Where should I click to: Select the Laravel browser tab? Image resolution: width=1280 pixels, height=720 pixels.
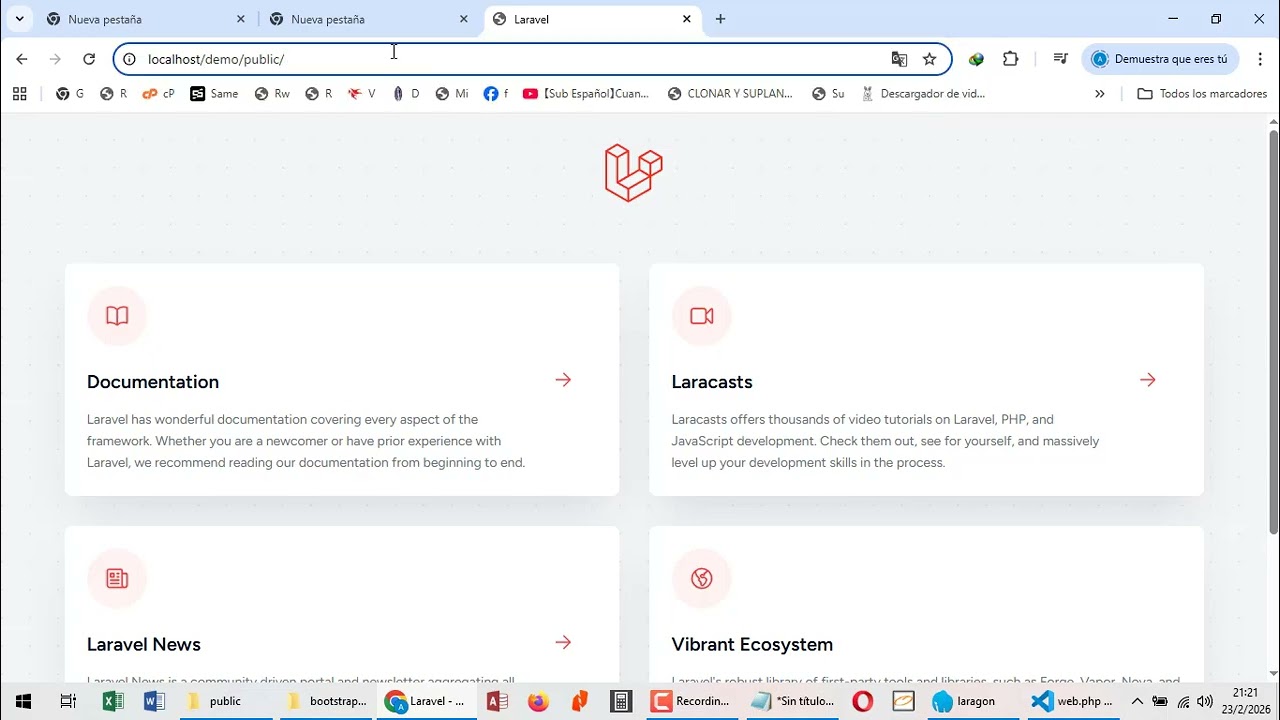point(593,19)
